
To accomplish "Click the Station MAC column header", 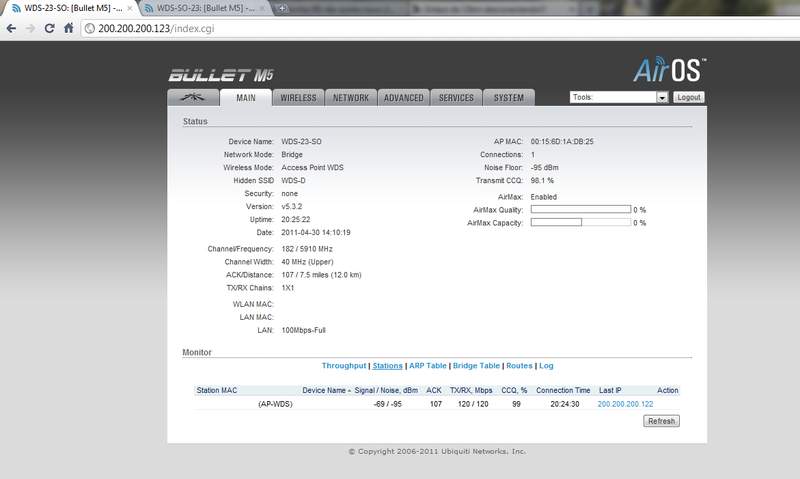I will 217,390.
